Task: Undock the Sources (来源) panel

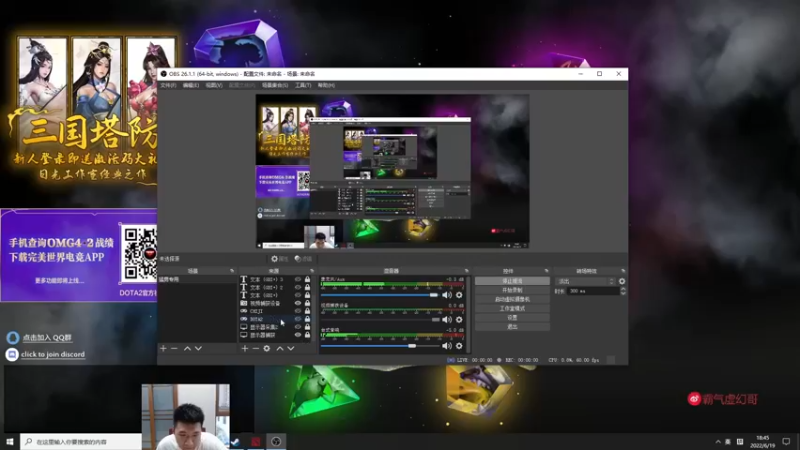Action: coord(312,271)
